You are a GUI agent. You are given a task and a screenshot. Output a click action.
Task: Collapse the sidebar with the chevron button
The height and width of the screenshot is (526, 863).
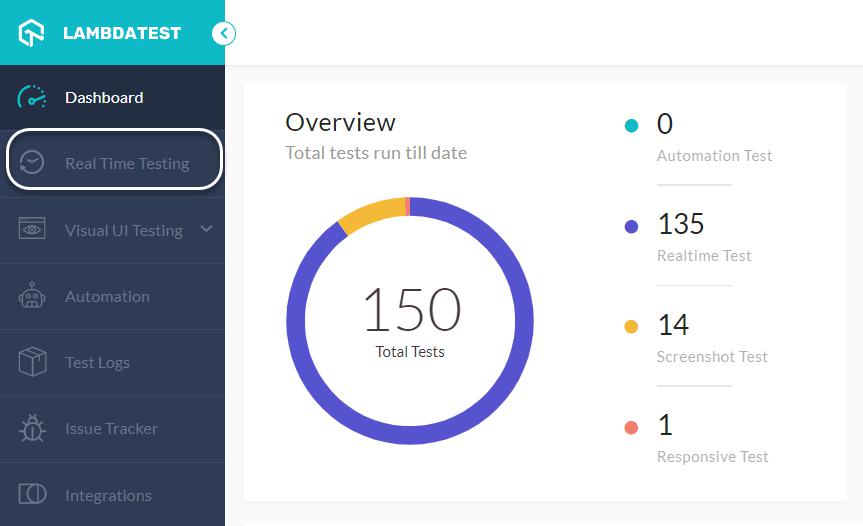point(223,33)
